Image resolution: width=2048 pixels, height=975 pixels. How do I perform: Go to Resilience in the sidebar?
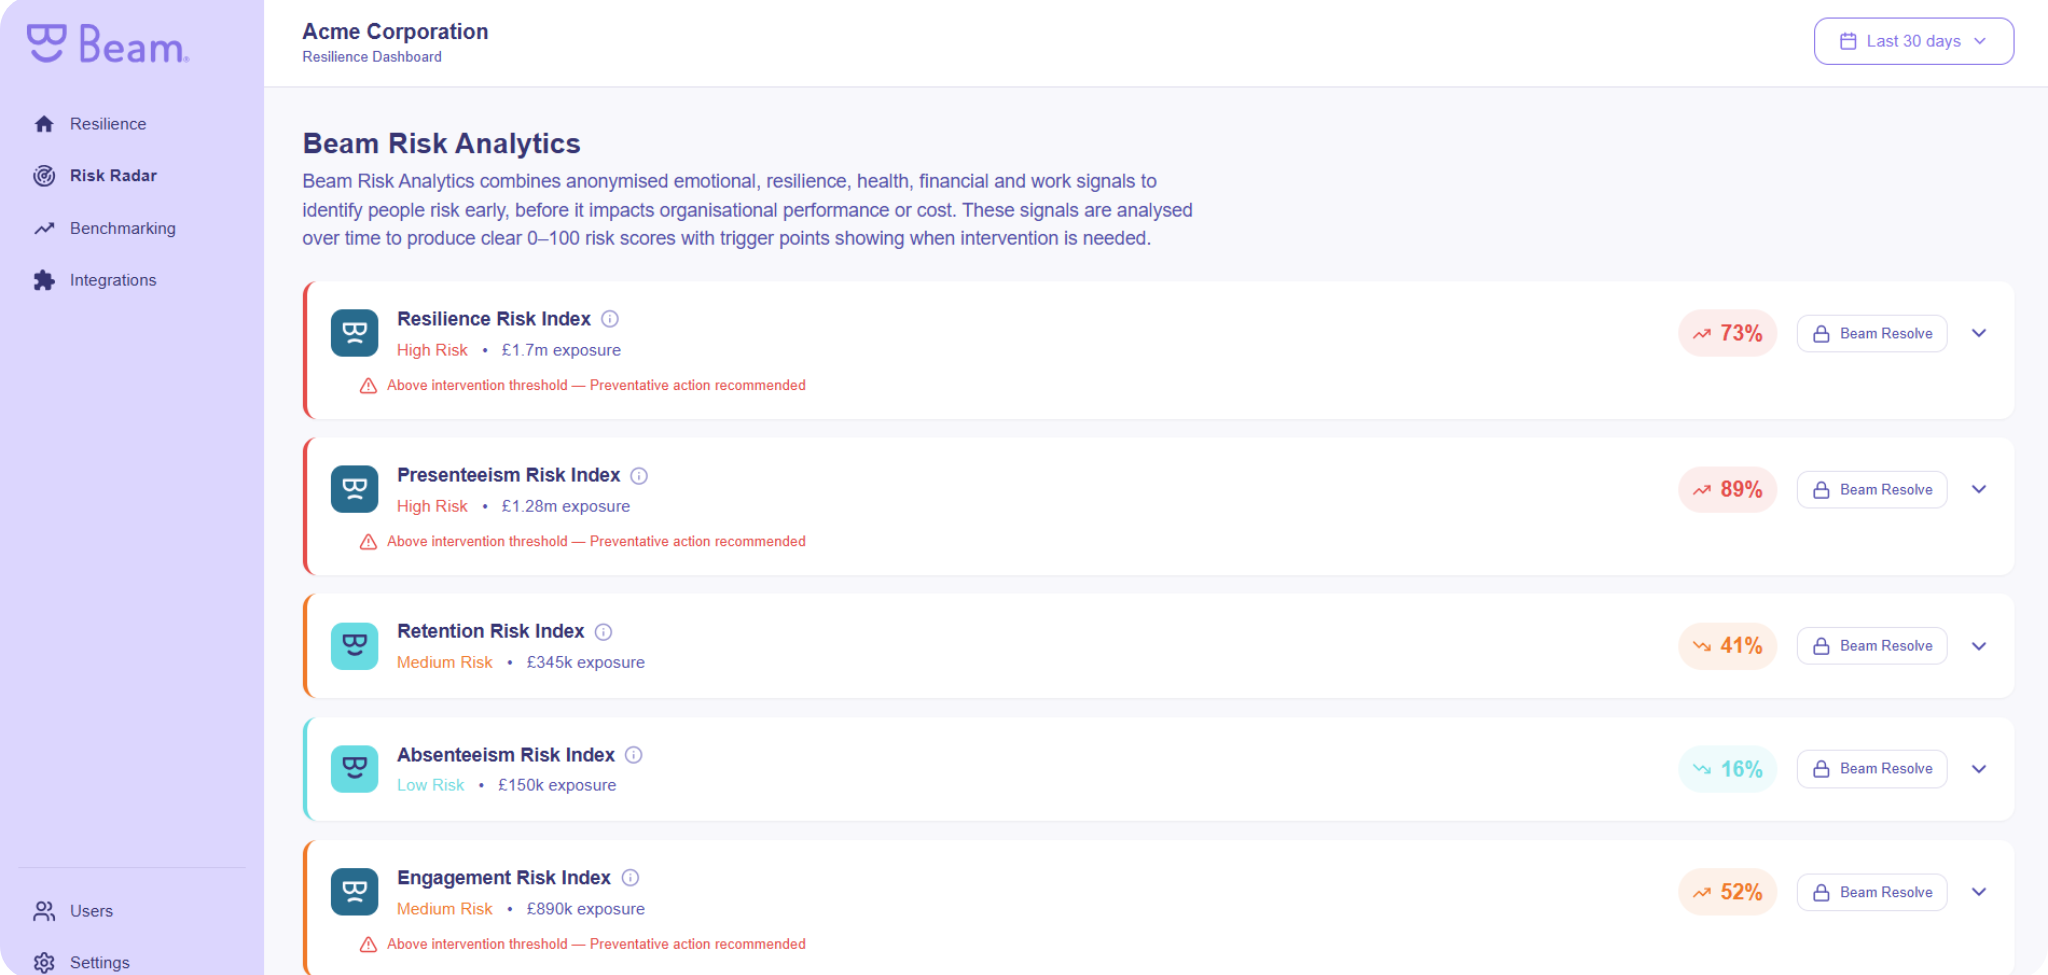[x=108, y=124]
